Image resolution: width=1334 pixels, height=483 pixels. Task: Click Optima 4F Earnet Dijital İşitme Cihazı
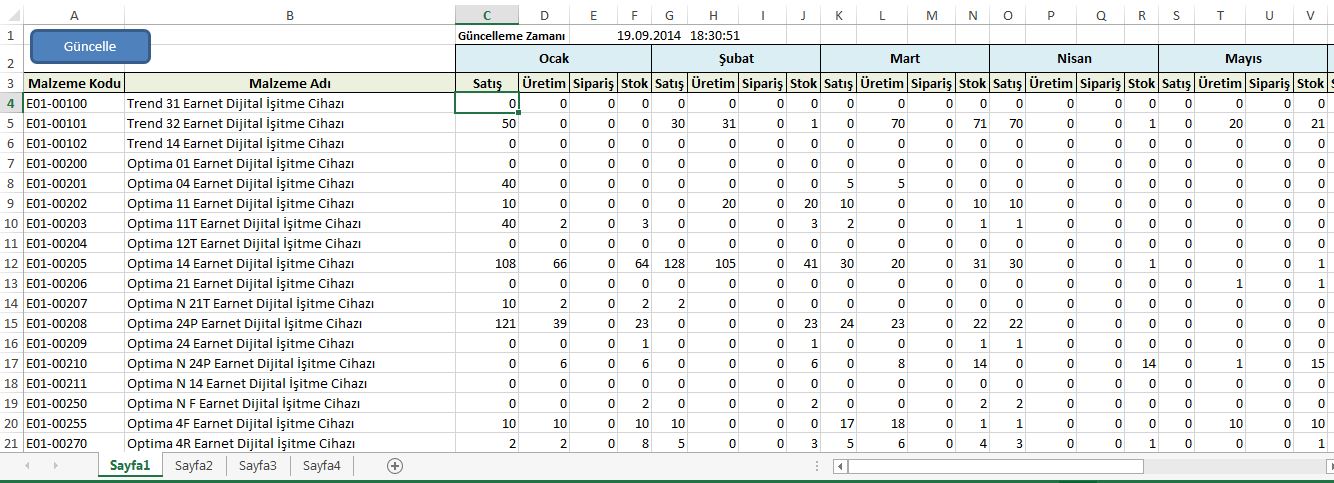[290, 423]
